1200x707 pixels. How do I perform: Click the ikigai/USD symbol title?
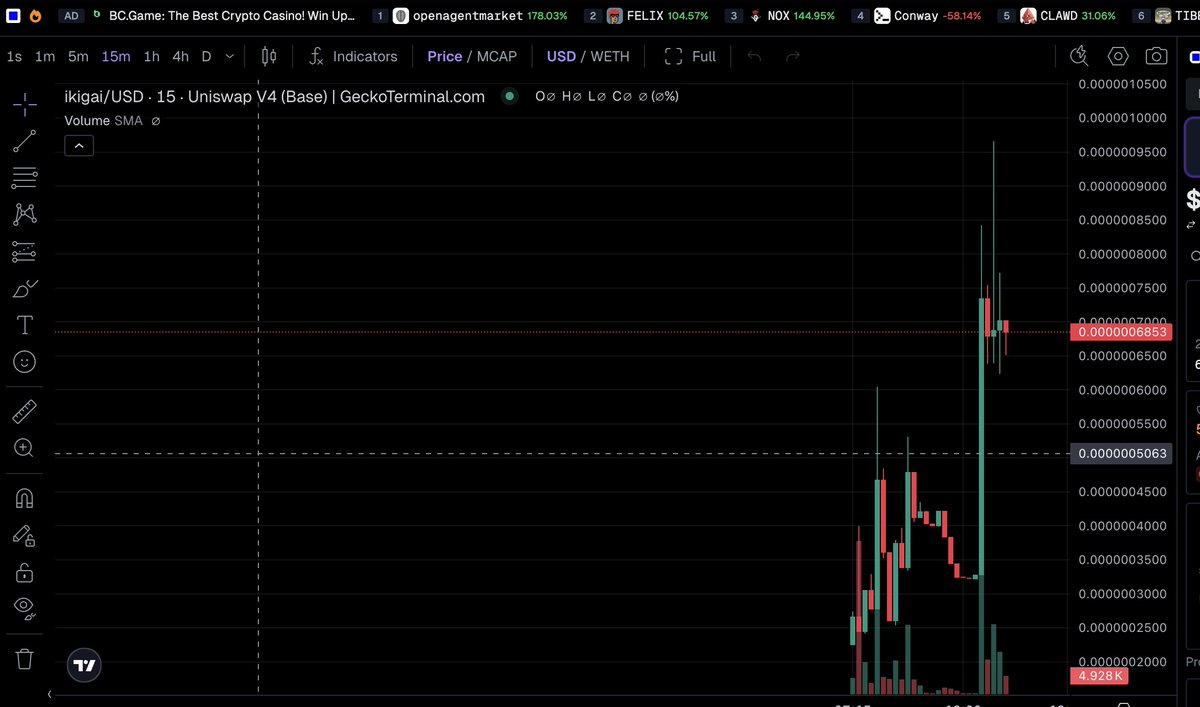coord(274,97)
